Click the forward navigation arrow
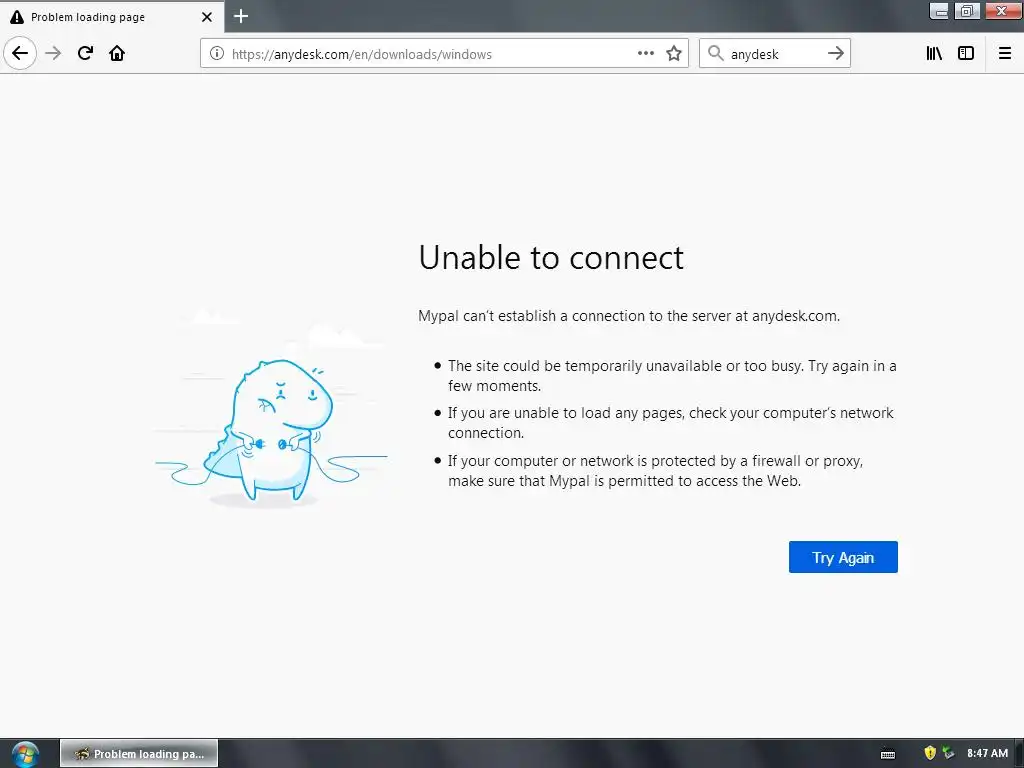Screen dimensions: 1024x768 click(53, 53)
